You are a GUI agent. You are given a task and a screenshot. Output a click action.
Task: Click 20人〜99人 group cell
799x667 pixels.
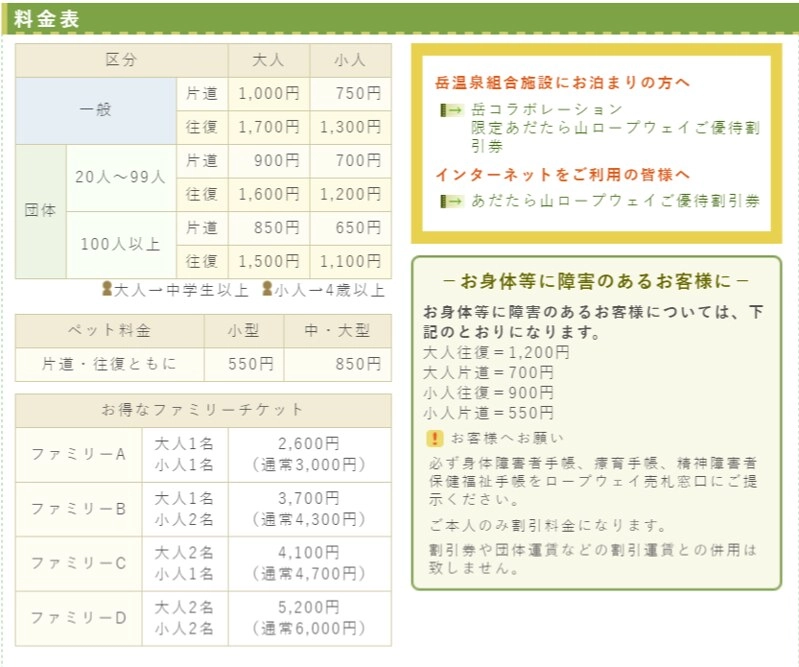coord(121,178)
